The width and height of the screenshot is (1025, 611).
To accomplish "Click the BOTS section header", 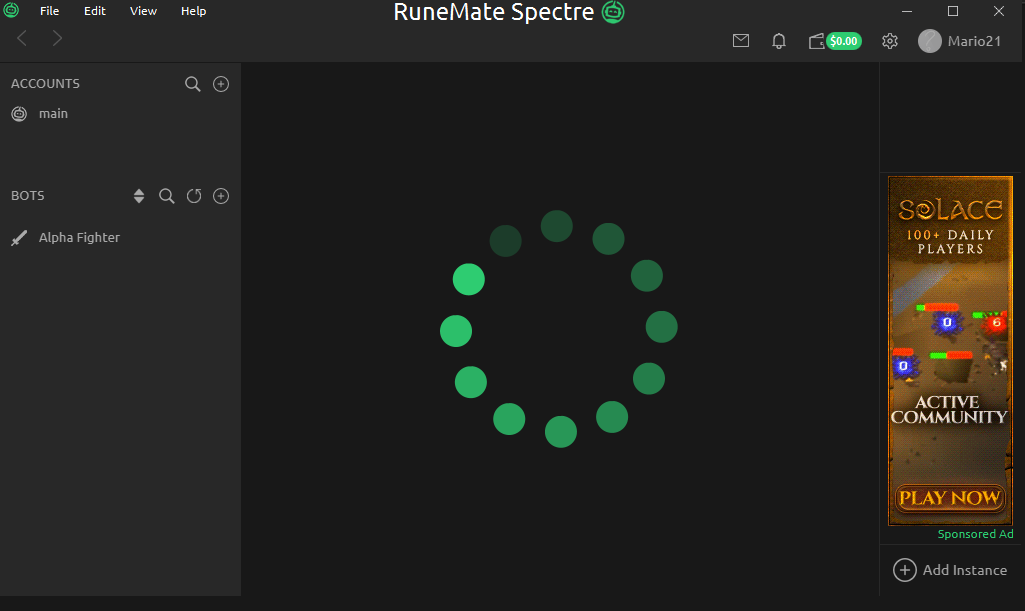I will coord(27,196).
